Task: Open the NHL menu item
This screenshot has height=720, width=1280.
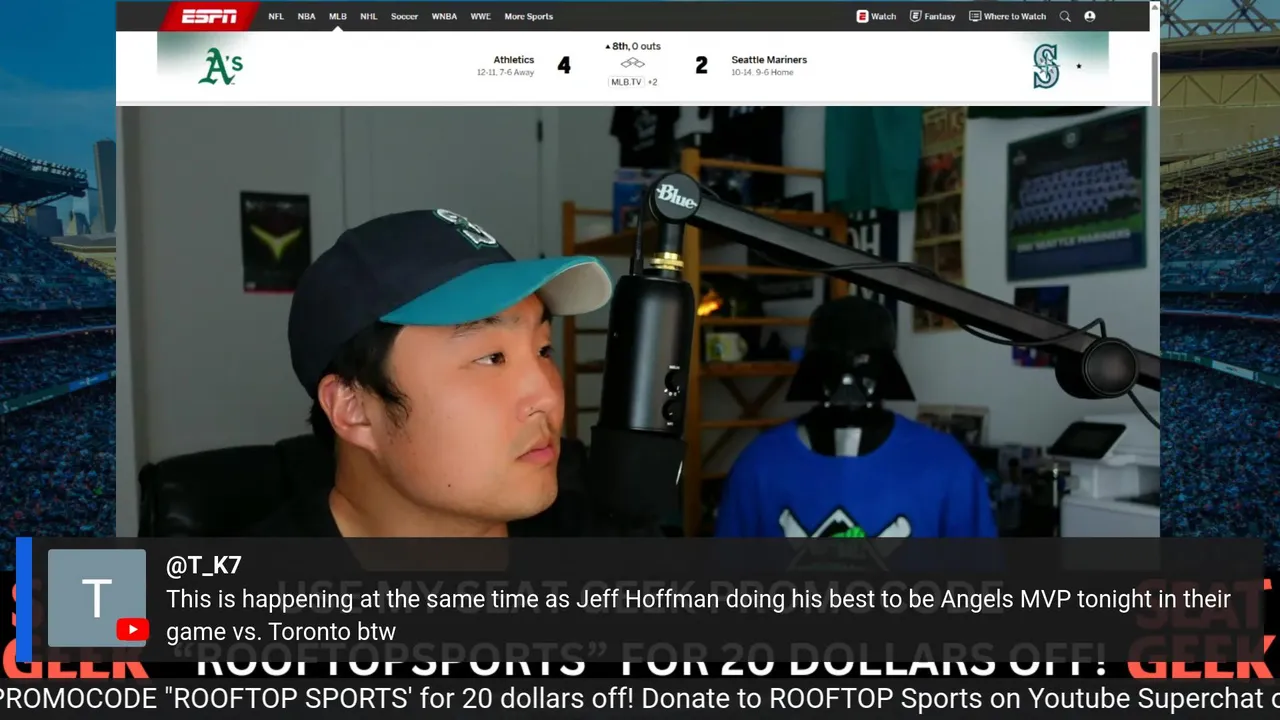Action: tap(369, 17)
